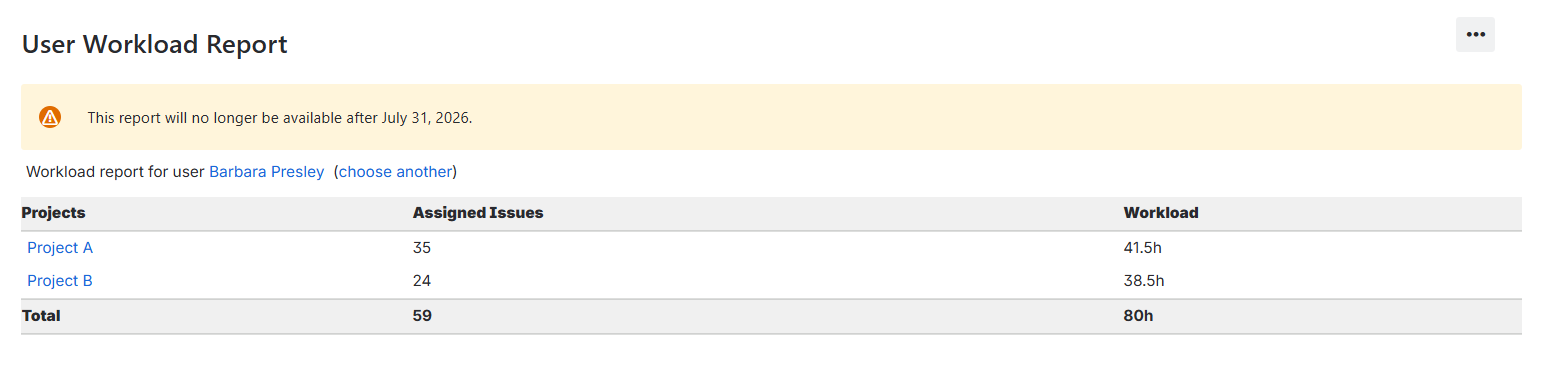Open the Project B link
The height and width of the screenshot is (367, 1549).
[60, 281]
